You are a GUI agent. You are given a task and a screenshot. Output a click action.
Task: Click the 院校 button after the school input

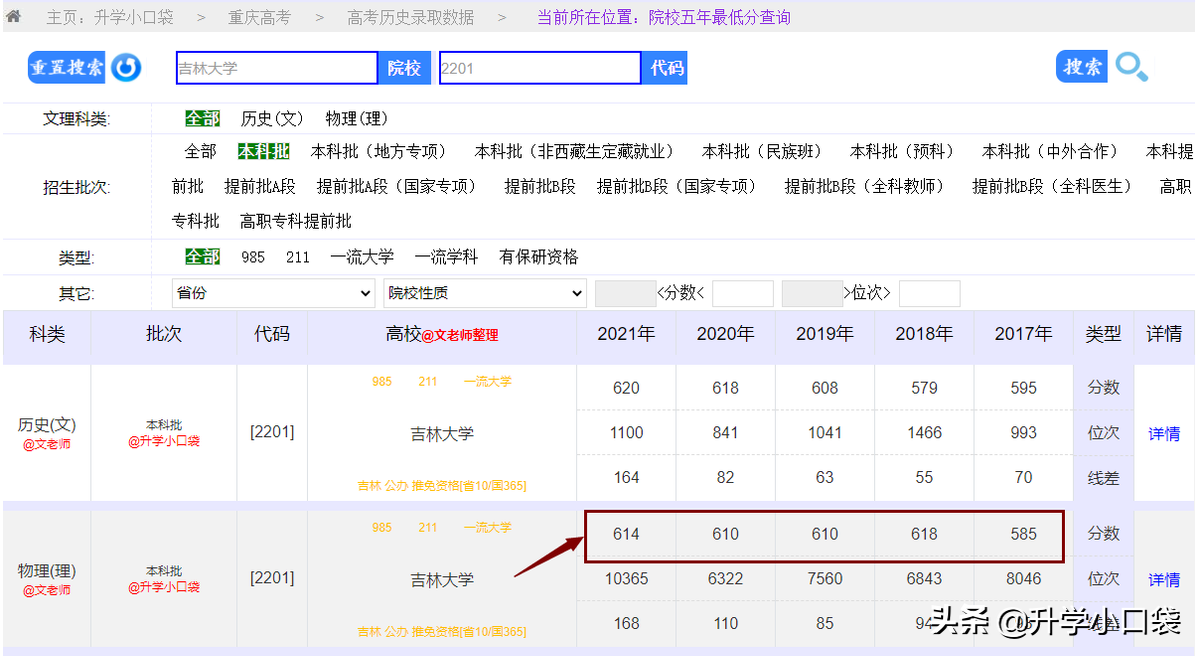(405, 67)
